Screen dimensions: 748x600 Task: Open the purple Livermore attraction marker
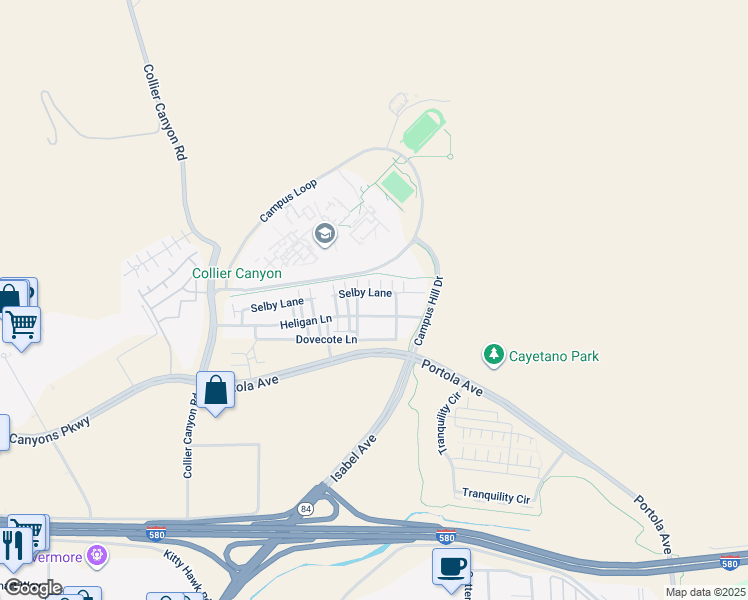(x=98, y=557)
